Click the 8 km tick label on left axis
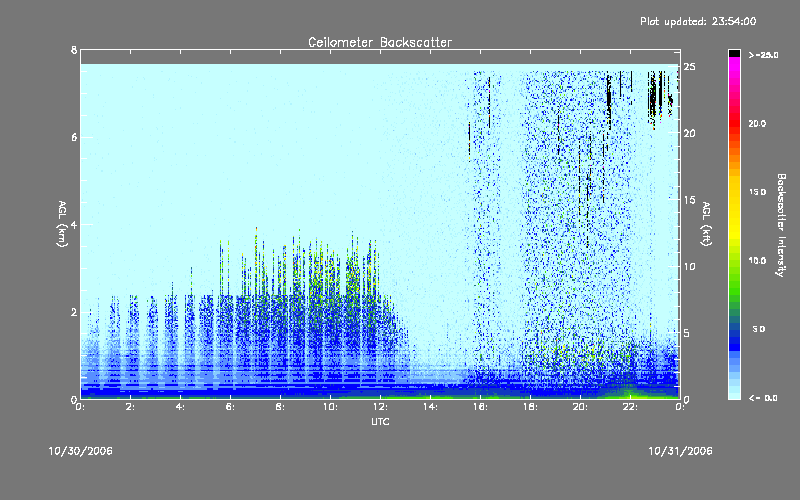This screenshot has height=500, width=800. coord(74,50)
